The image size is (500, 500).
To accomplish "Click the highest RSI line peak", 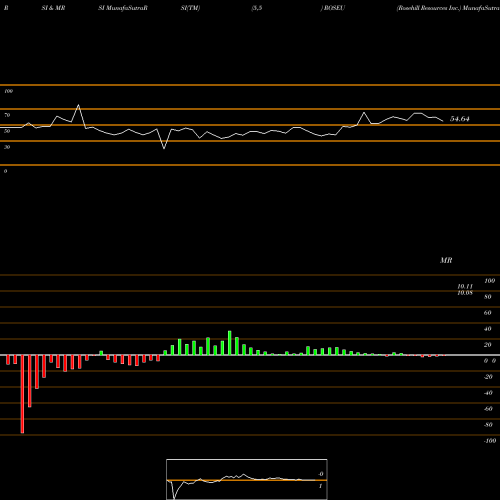I will (78, 105).
